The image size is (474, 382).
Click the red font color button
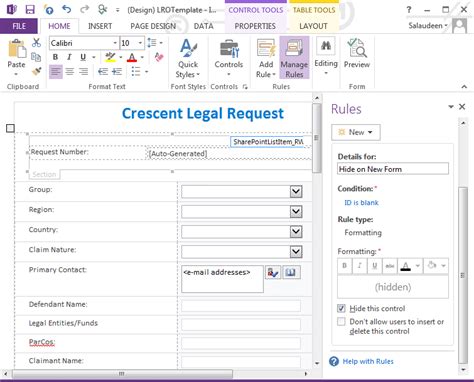pyautogui.click(x=132, y=58)
